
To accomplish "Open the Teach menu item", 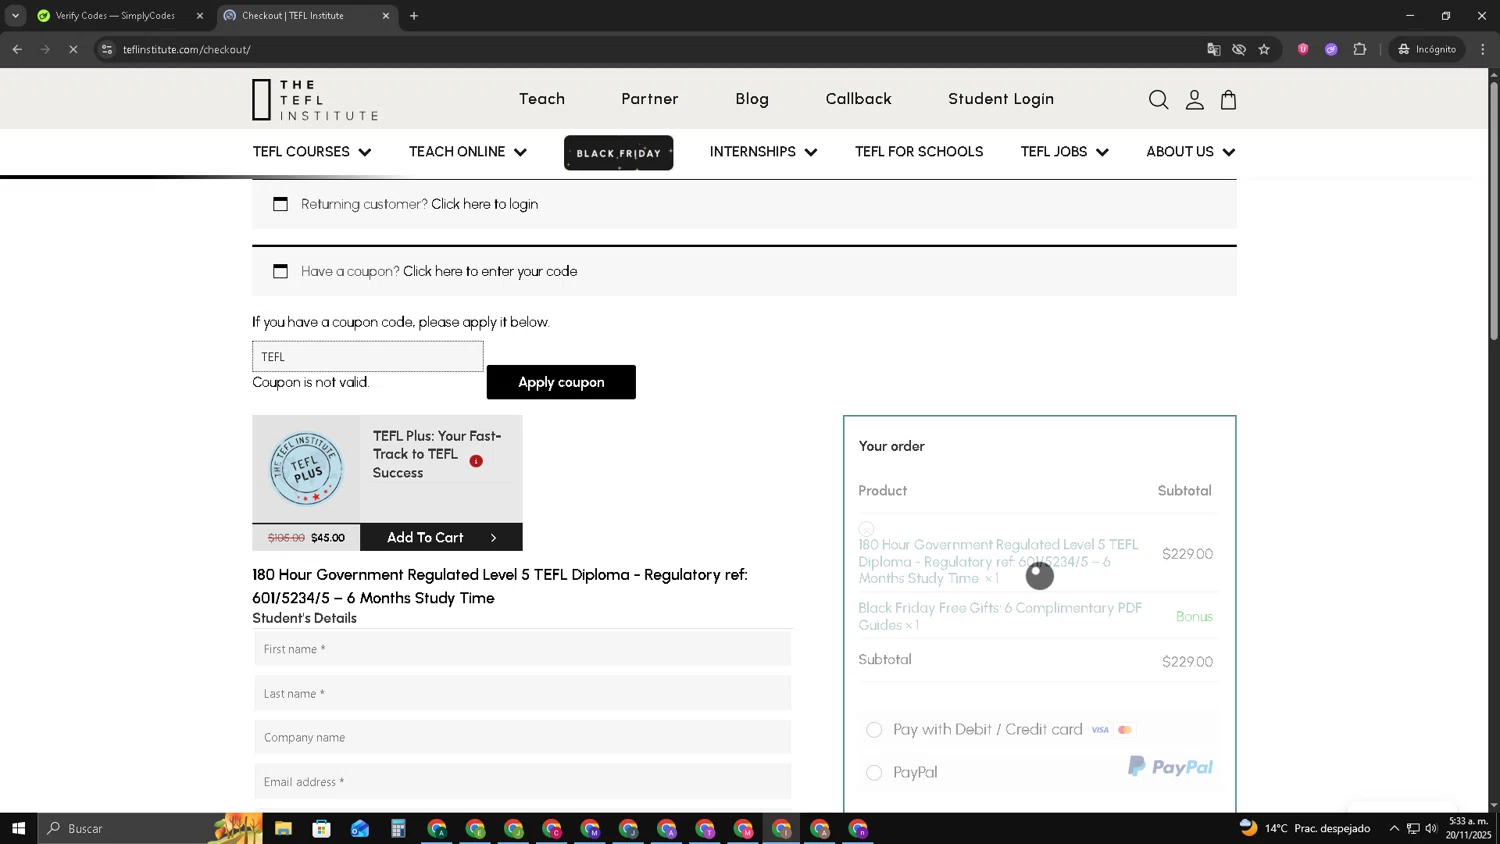I will (x=542, y=99).
